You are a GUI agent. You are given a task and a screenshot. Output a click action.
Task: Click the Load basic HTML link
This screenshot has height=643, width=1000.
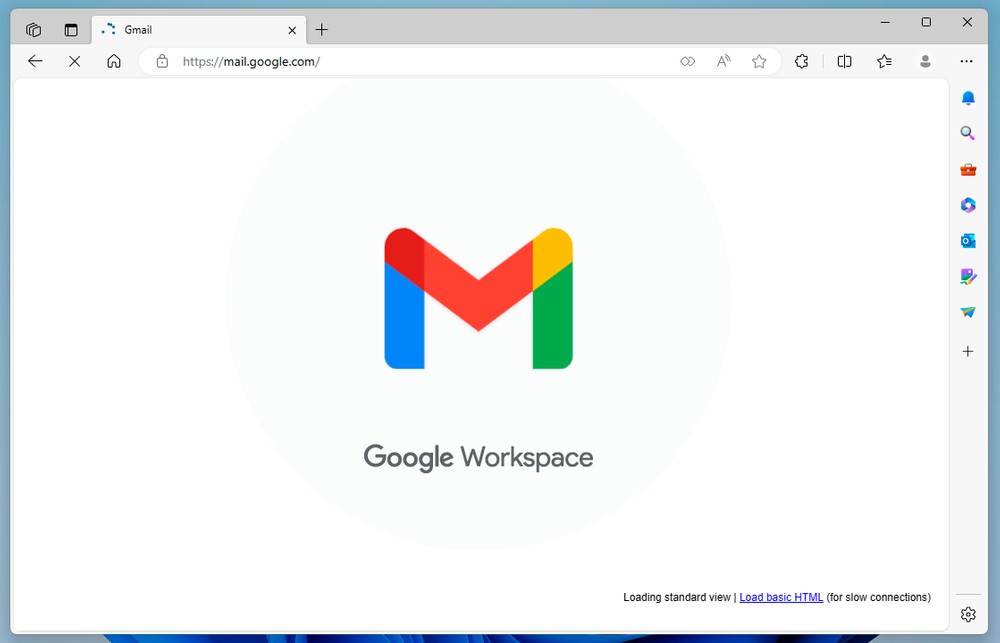click(x=781, y=597)
